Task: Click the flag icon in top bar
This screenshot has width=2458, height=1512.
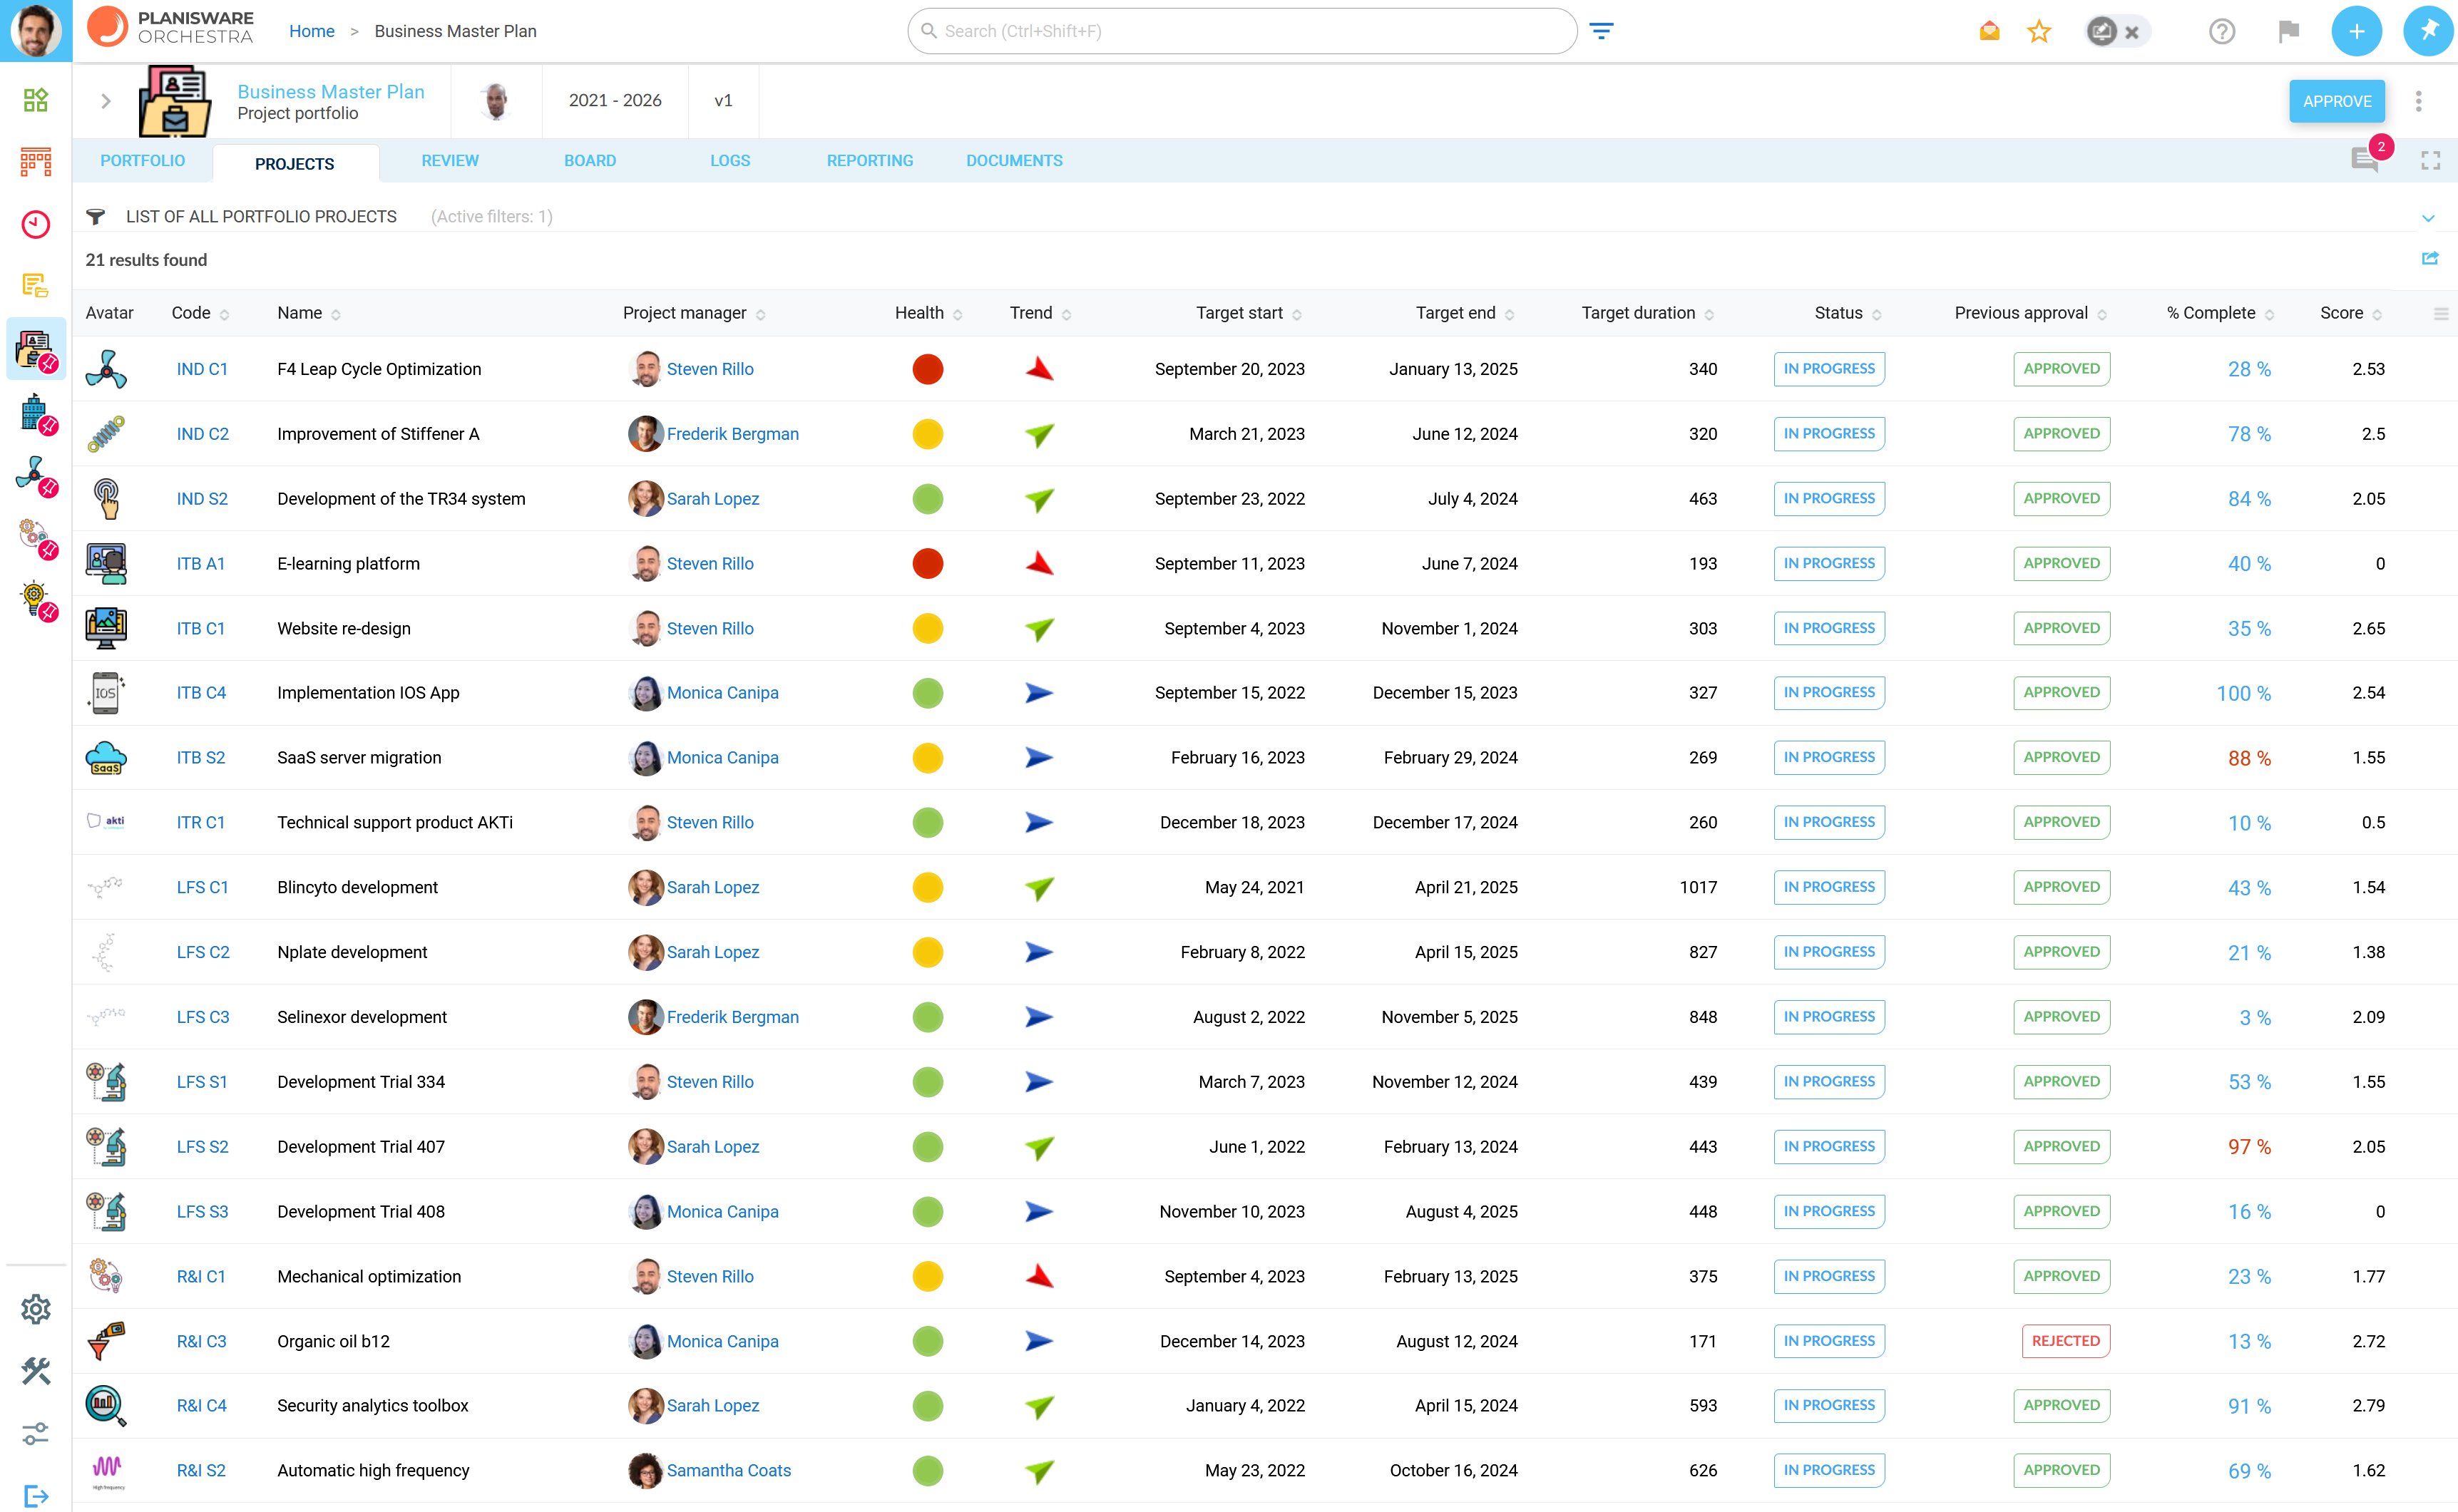Action: point(2289,31)
